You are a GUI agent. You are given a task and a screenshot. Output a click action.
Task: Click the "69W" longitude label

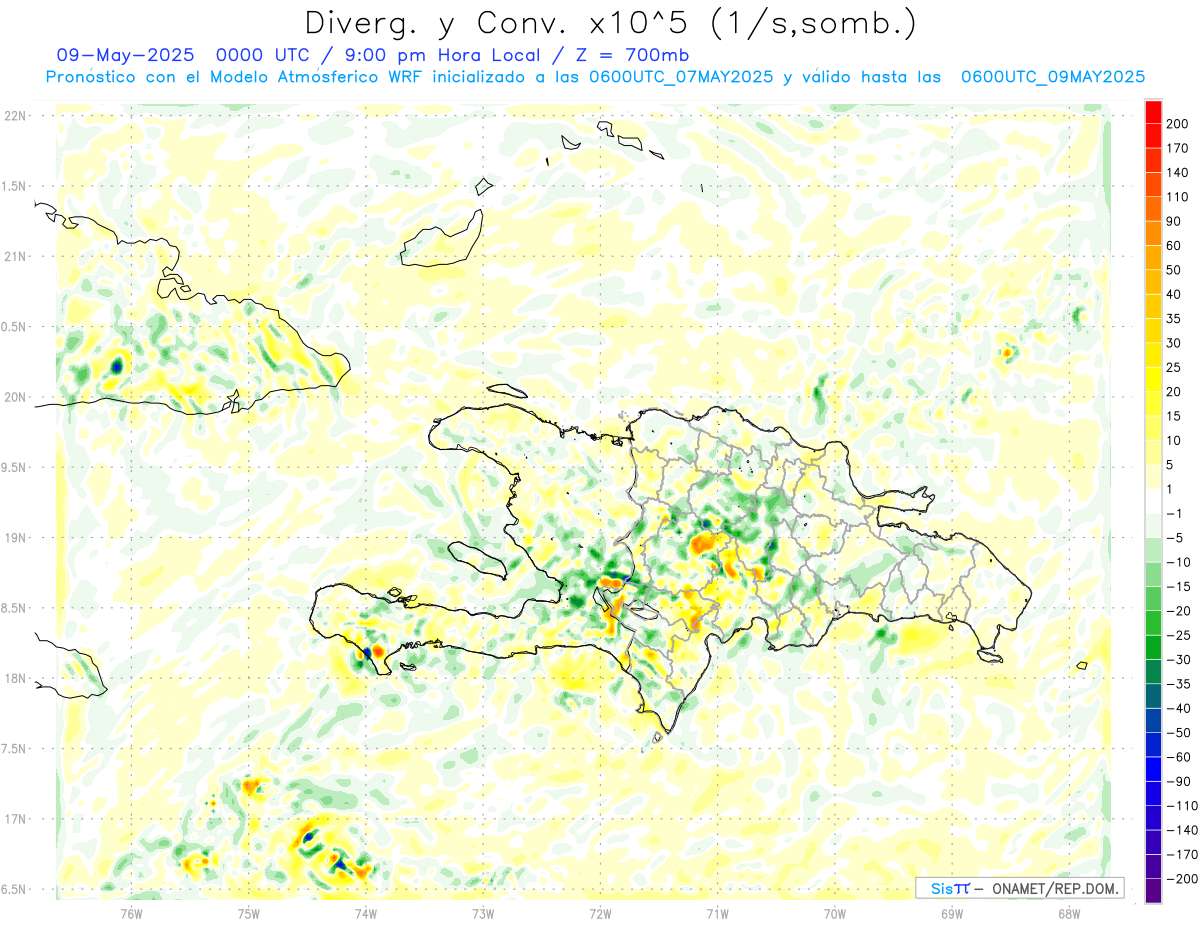[952, 913]
